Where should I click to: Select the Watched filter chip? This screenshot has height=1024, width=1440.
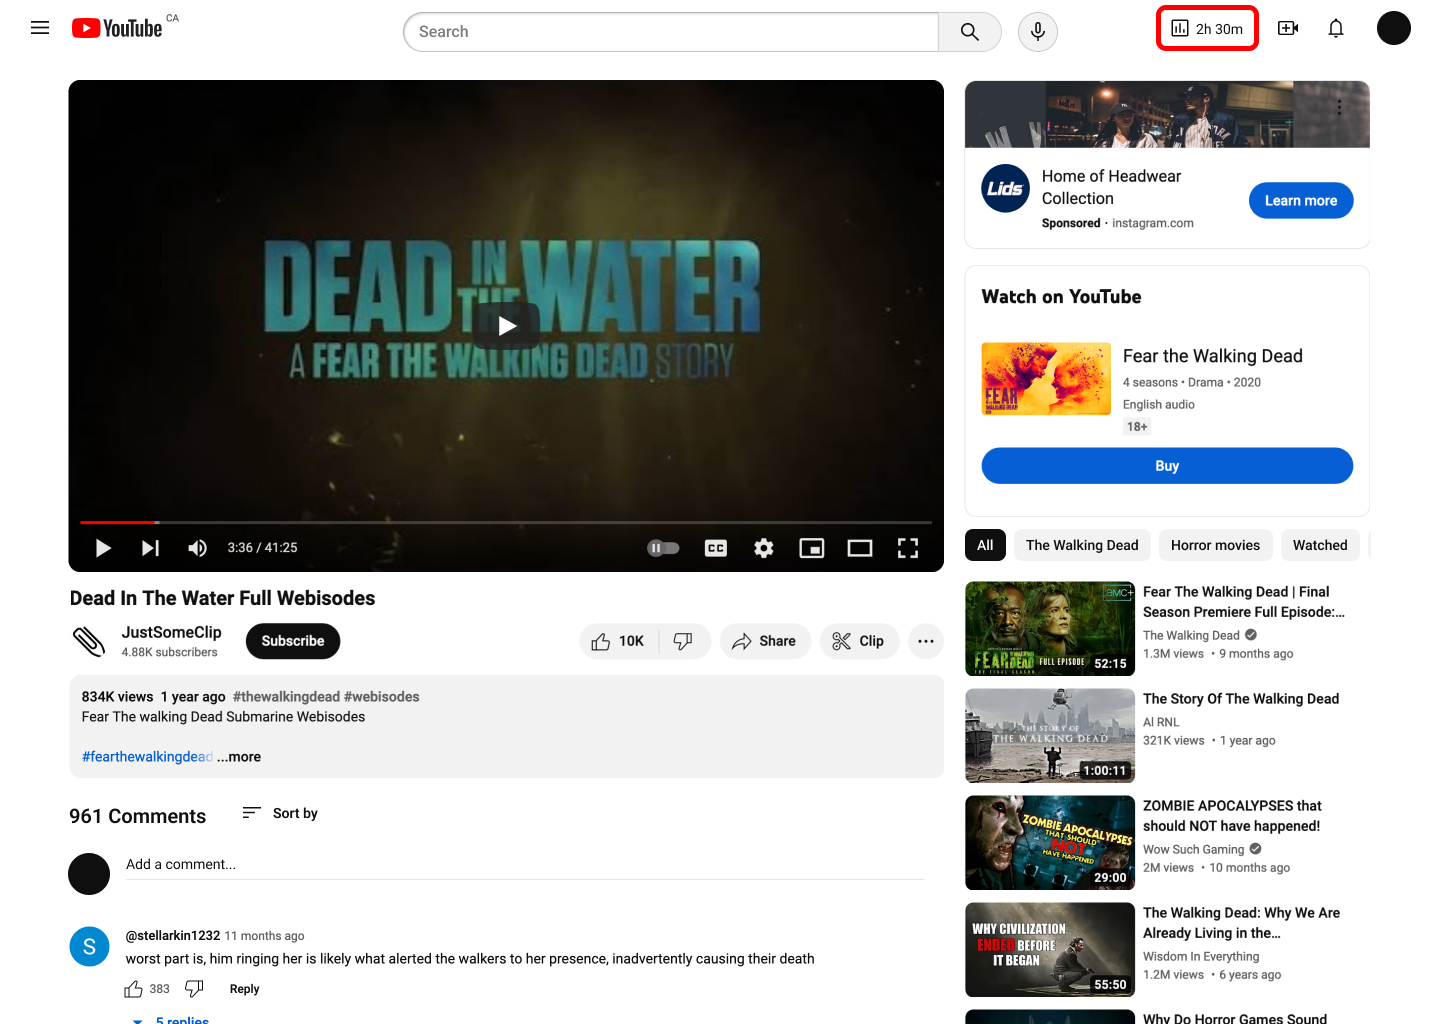tap(1320, 545)
